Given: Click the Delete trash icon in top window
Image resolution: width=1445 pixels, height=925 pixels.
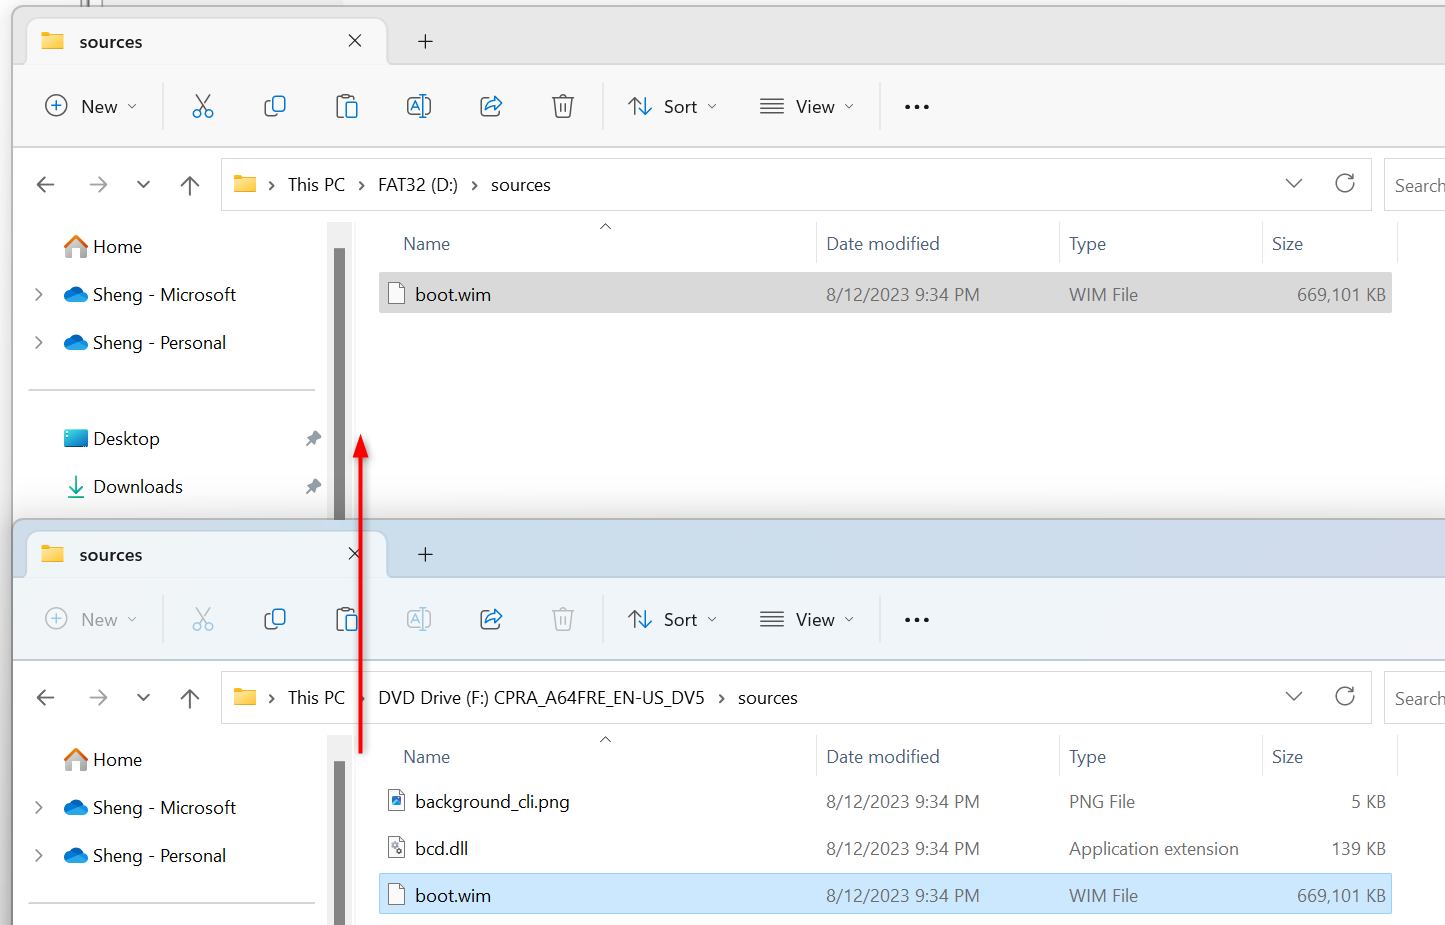Looking at the screenshot, I should coord(563,107).
